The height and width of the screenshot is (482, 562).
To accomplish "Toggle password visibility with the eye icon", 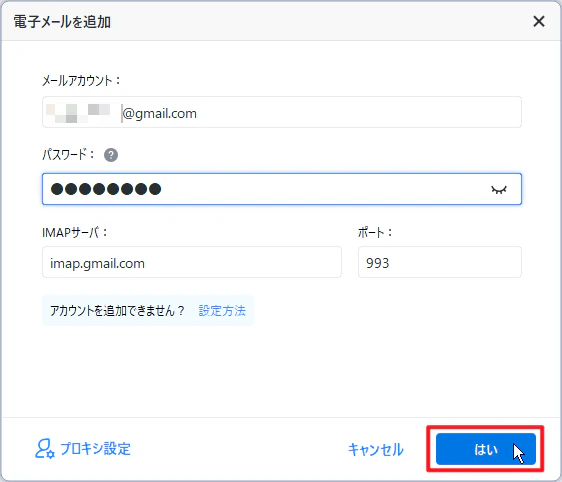I will point(499,190).
